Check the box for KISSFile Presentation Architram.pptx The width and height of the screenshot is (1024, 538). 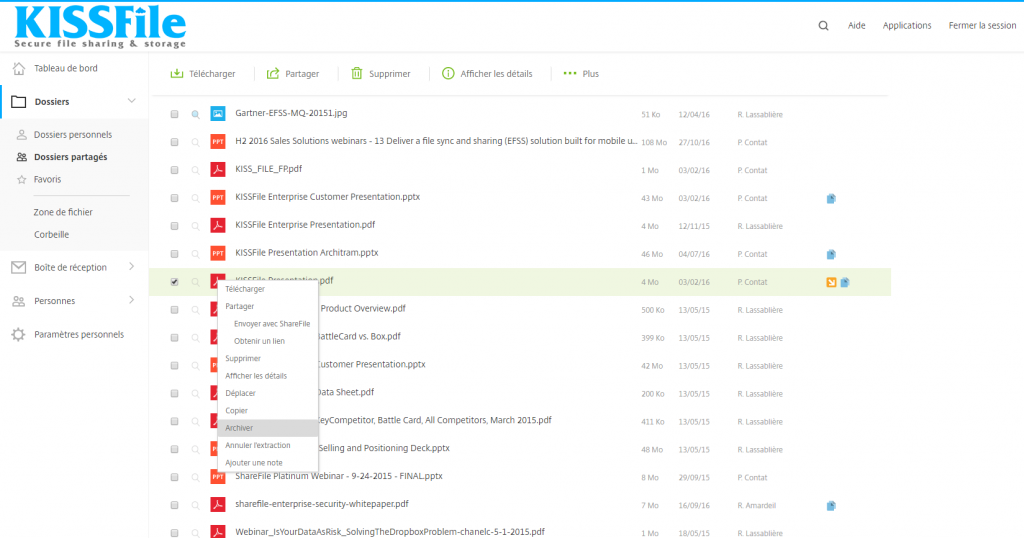click(x=174, y=255)
